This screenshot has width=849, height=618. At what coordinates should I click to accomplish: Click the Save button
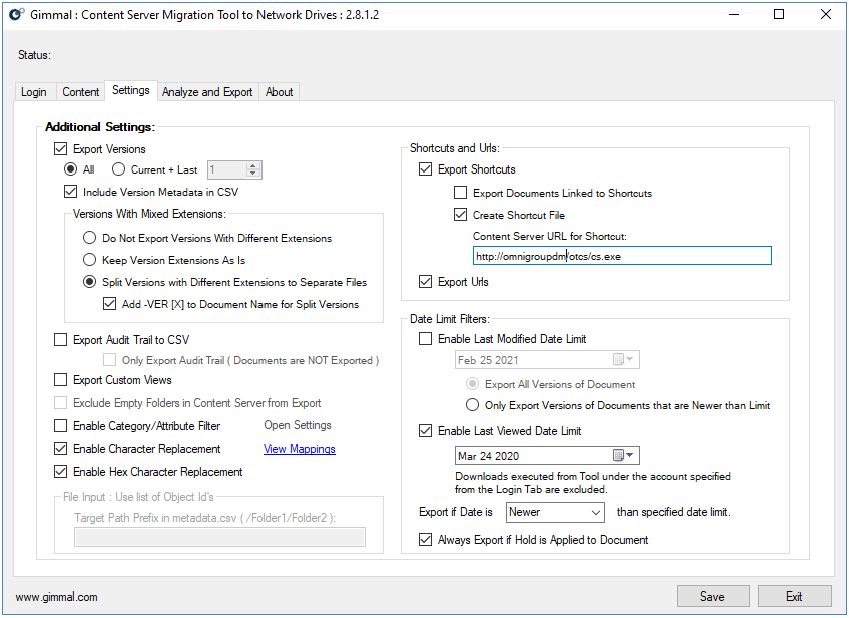[712, 596]
